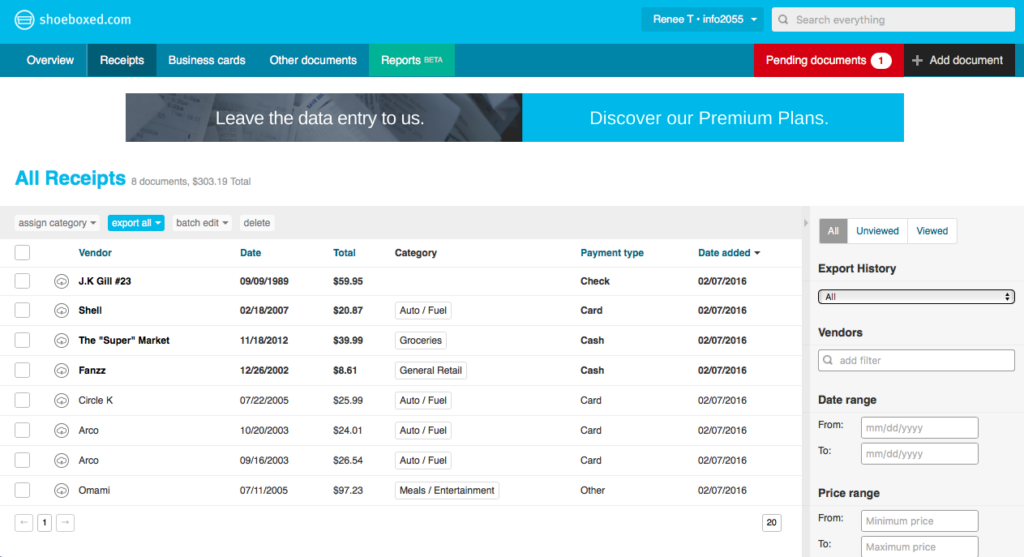1024x557 pixels.
Task: Show only Unviewed receipts
Action: [877, 231]
